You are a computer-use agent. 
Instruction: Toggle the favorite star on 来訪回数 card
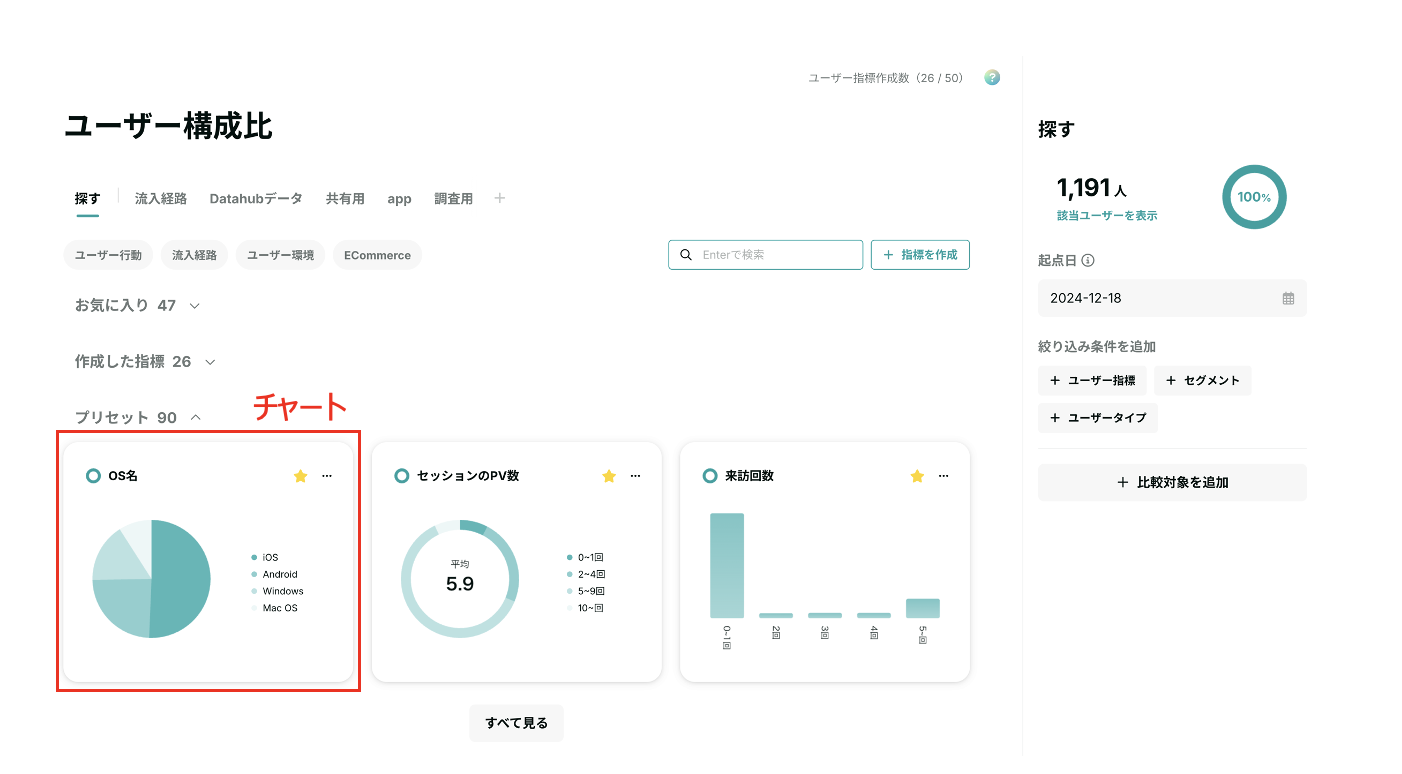[x=917, y=476]
